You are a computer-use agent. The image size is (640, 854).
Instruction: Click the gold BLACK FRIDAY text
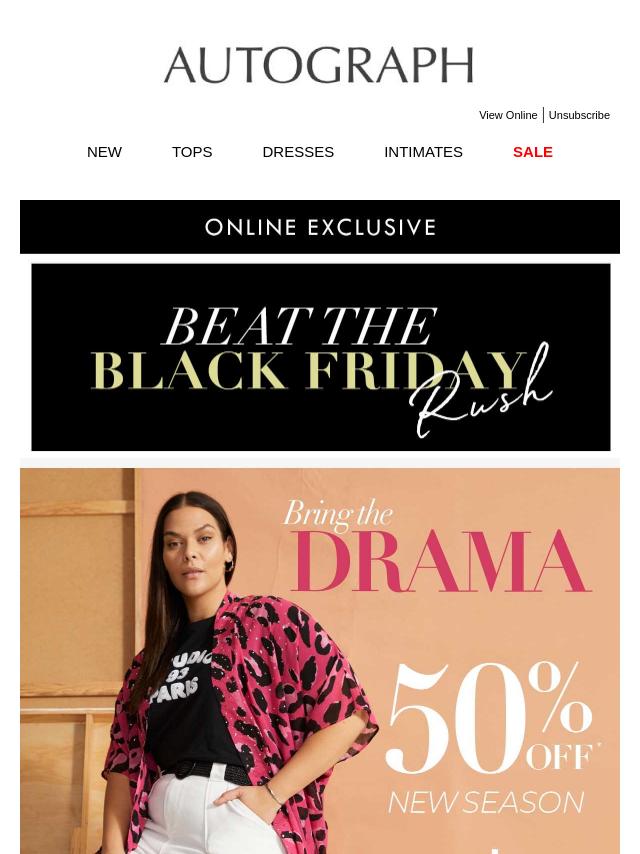coord(308,370)
